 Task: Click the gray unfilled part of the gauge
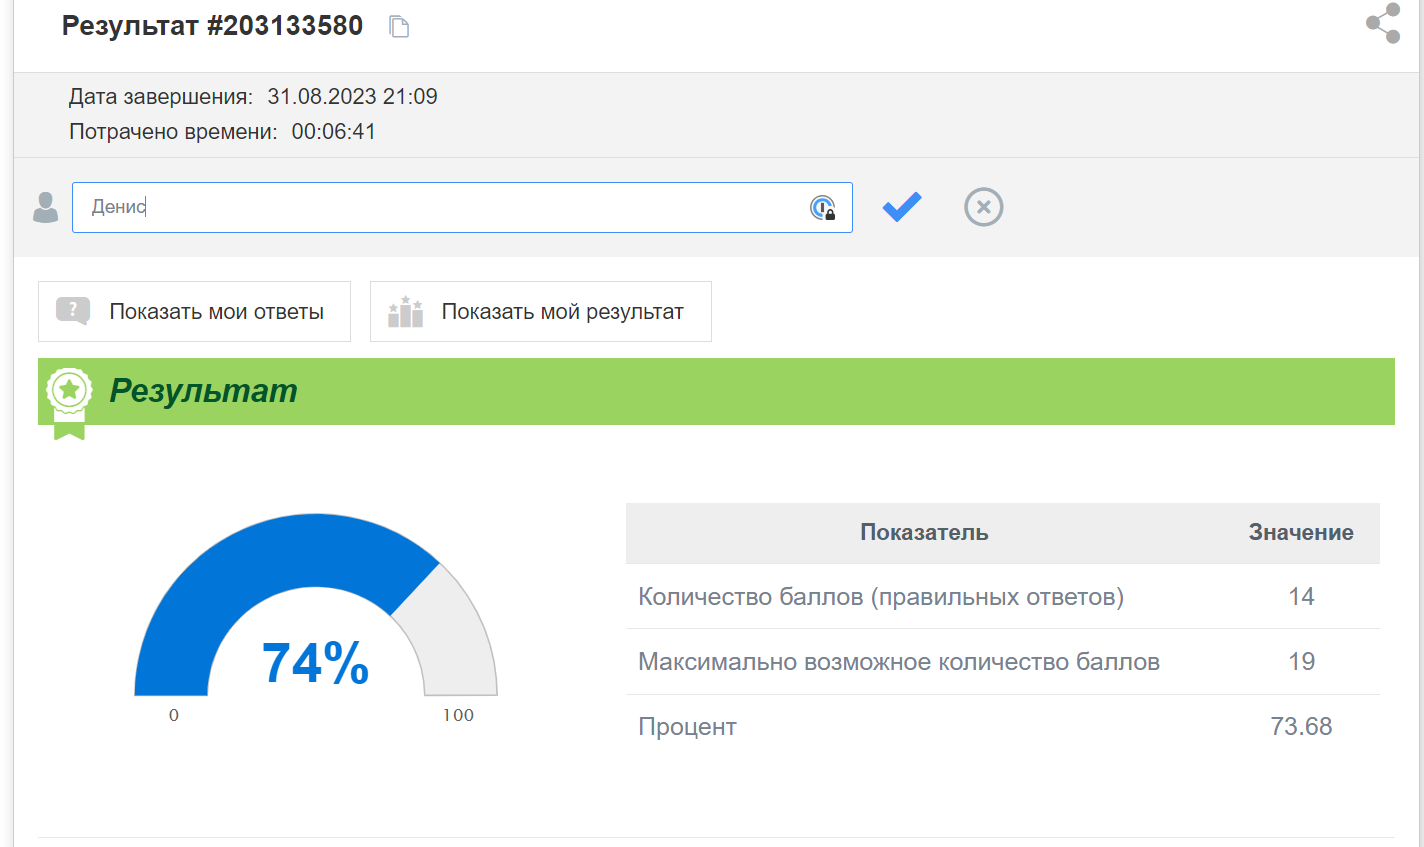click(x=455, y=640)
